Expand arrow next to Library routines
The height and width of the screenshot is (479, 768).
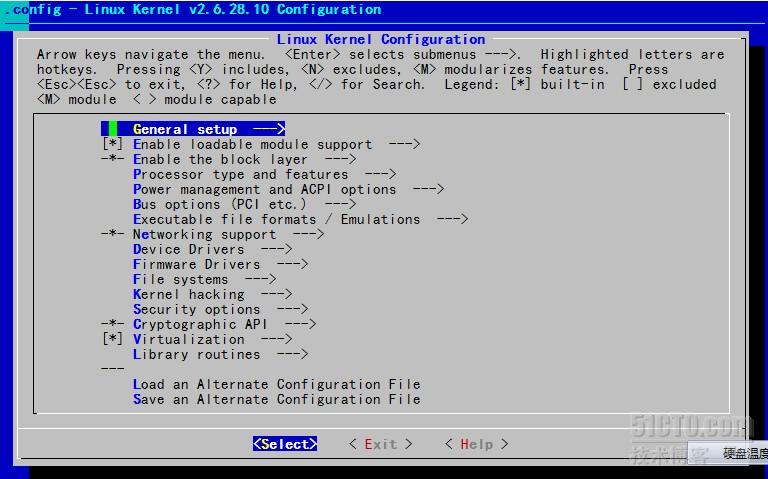(x=292, y=355)
